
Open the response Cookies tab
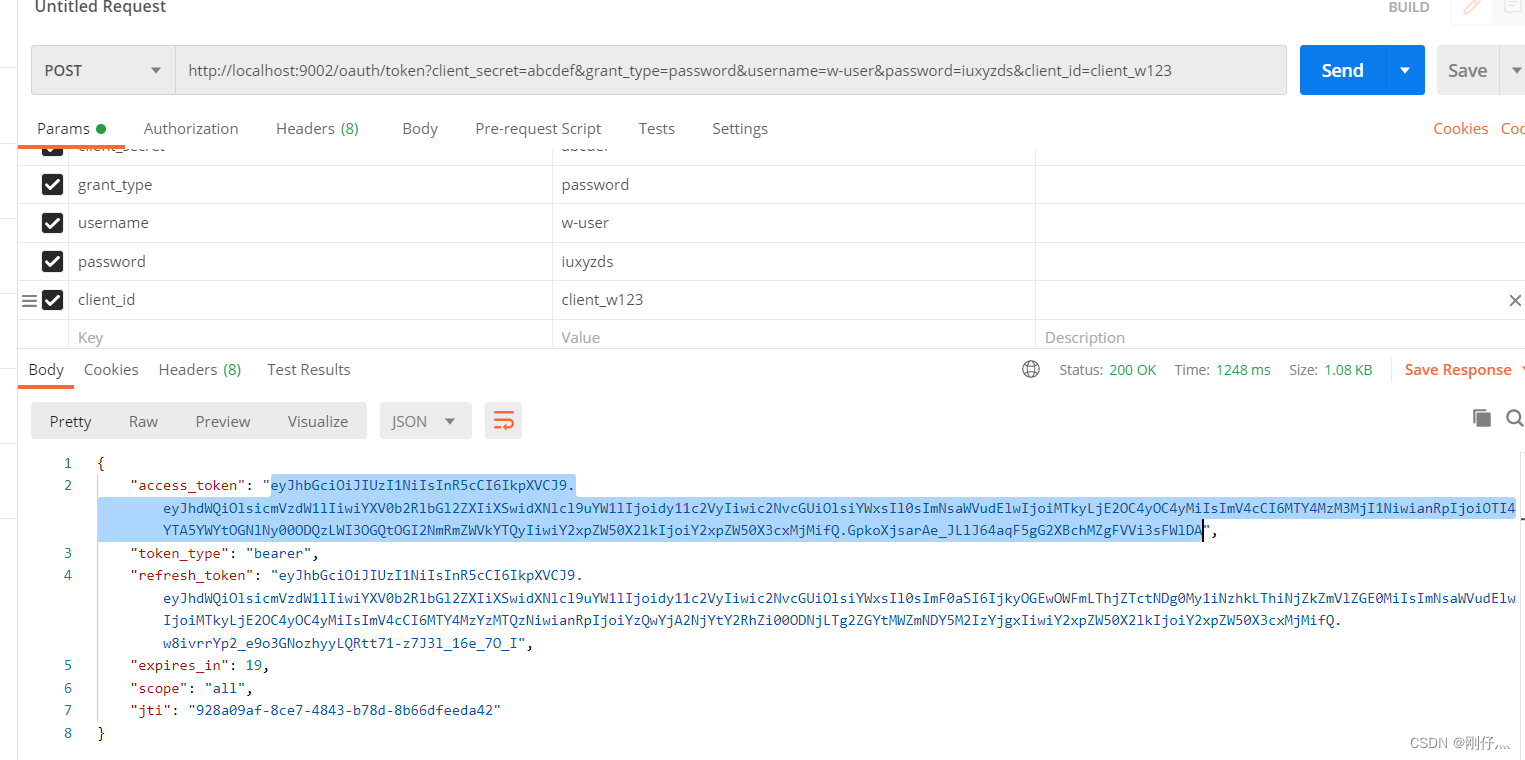[111, 370]
